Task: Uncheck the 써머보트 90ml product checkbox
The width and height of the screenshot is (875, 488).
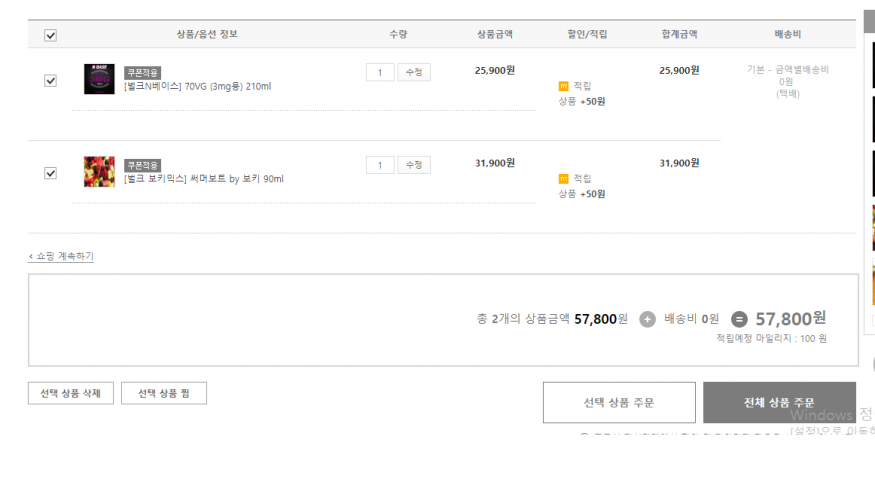Action: [50, 173]
